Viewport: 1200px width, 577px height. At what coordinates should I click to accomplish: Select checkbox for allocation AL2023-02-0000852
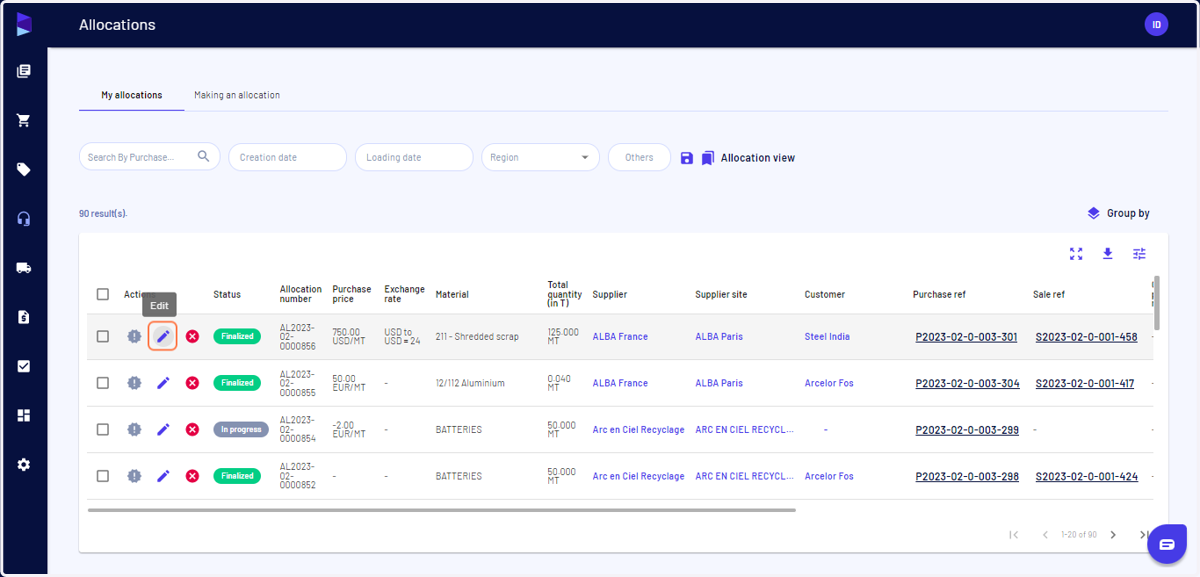tap(103, 476)
